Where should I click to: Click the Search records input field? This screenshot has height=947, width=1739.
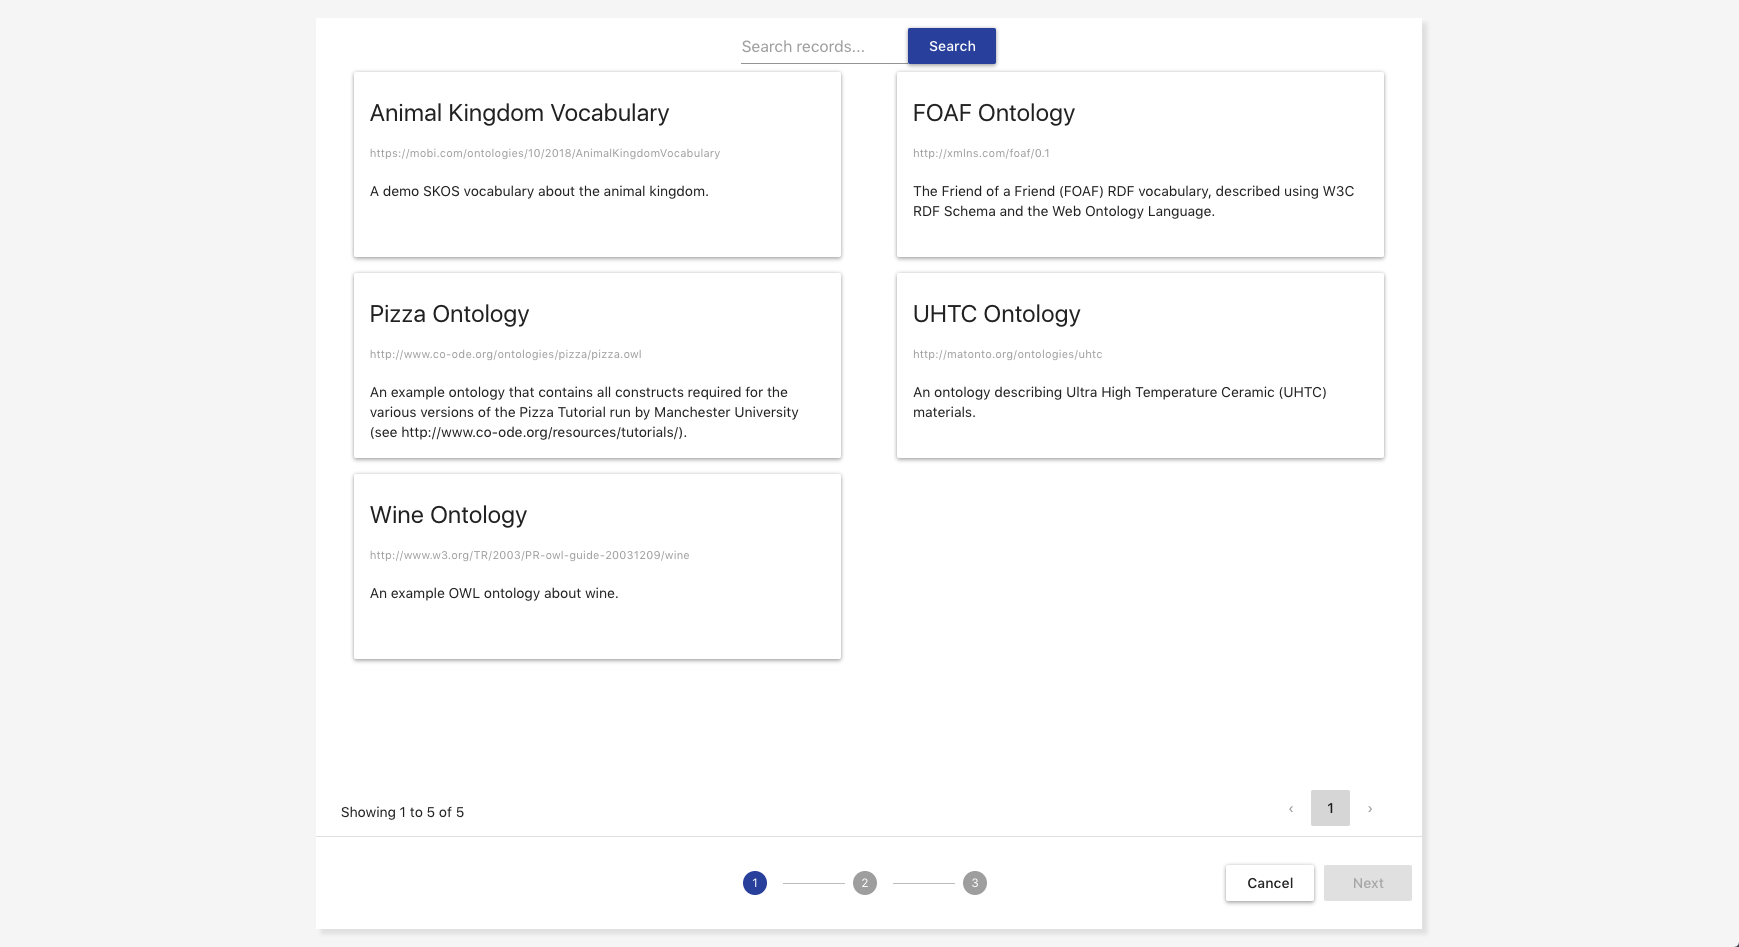tap(822, 47)
